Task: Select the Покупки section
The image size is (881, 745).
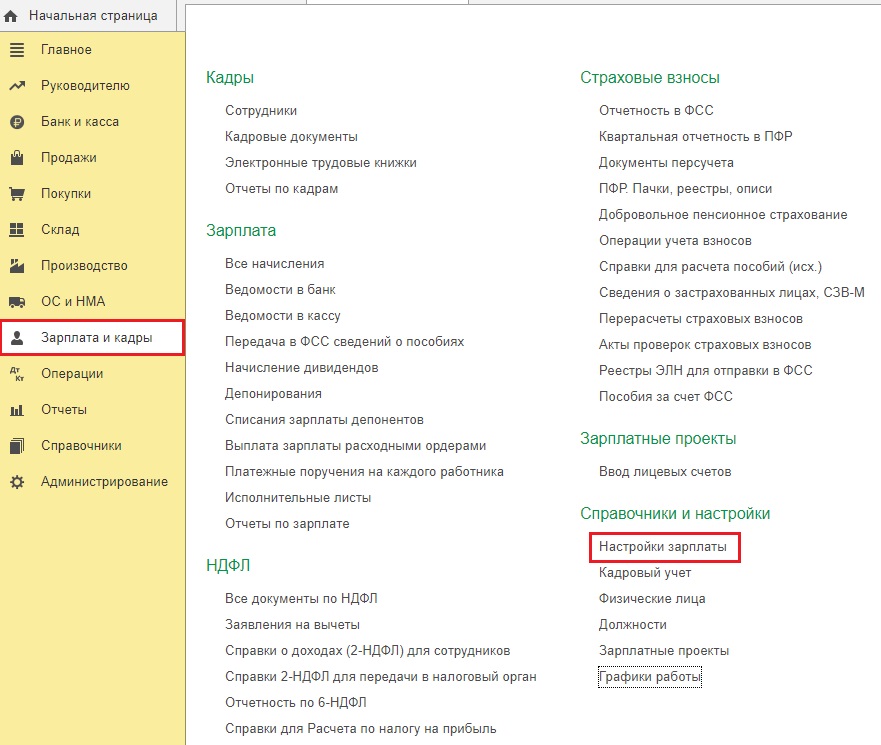Action: [x=66, y=193]
